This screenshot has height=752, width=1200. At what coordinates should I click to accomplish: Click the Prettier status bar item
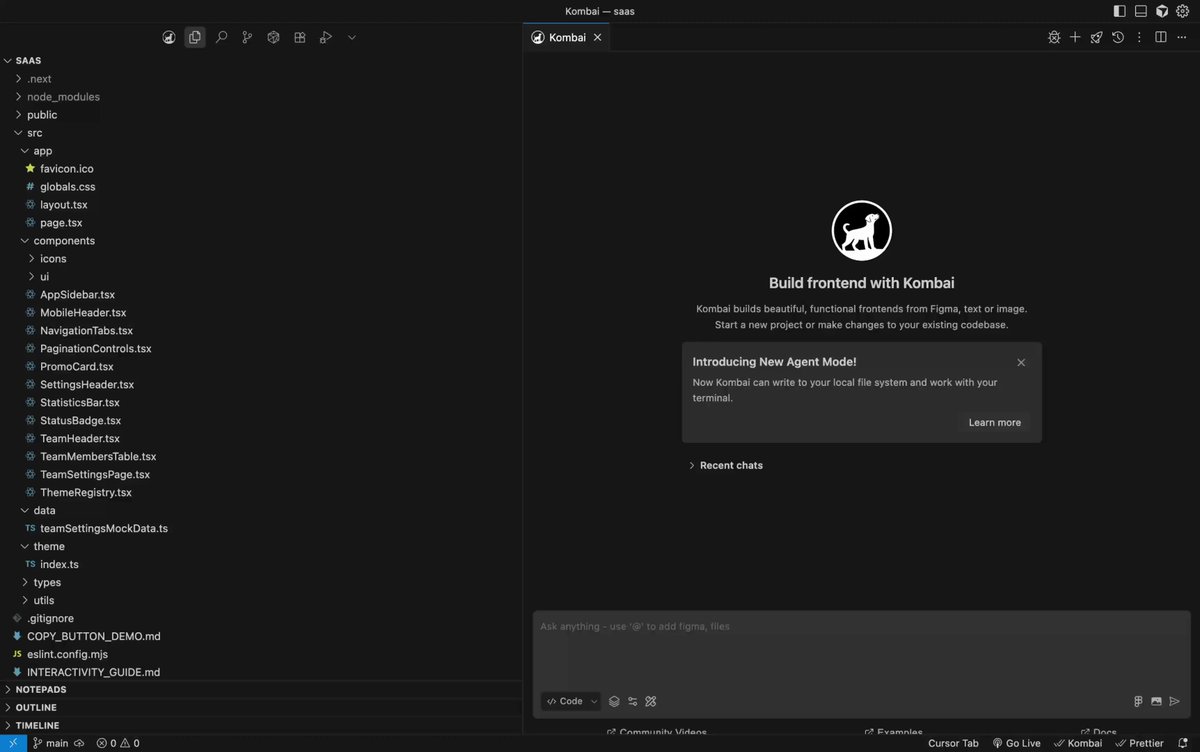(x=1139, y=743)
